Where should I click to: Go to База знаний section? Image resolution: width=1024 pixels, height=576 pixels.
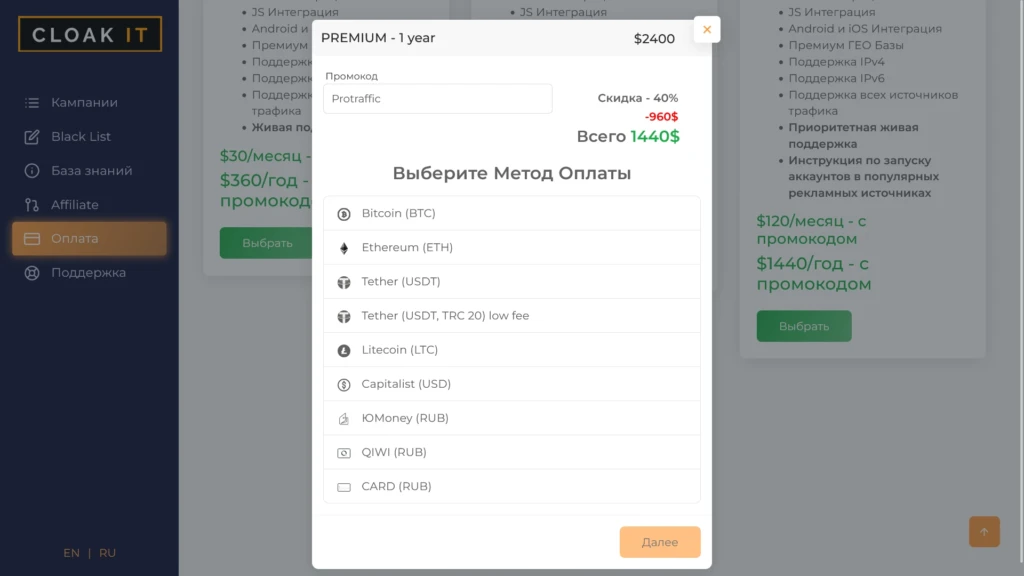pos(89,170)
